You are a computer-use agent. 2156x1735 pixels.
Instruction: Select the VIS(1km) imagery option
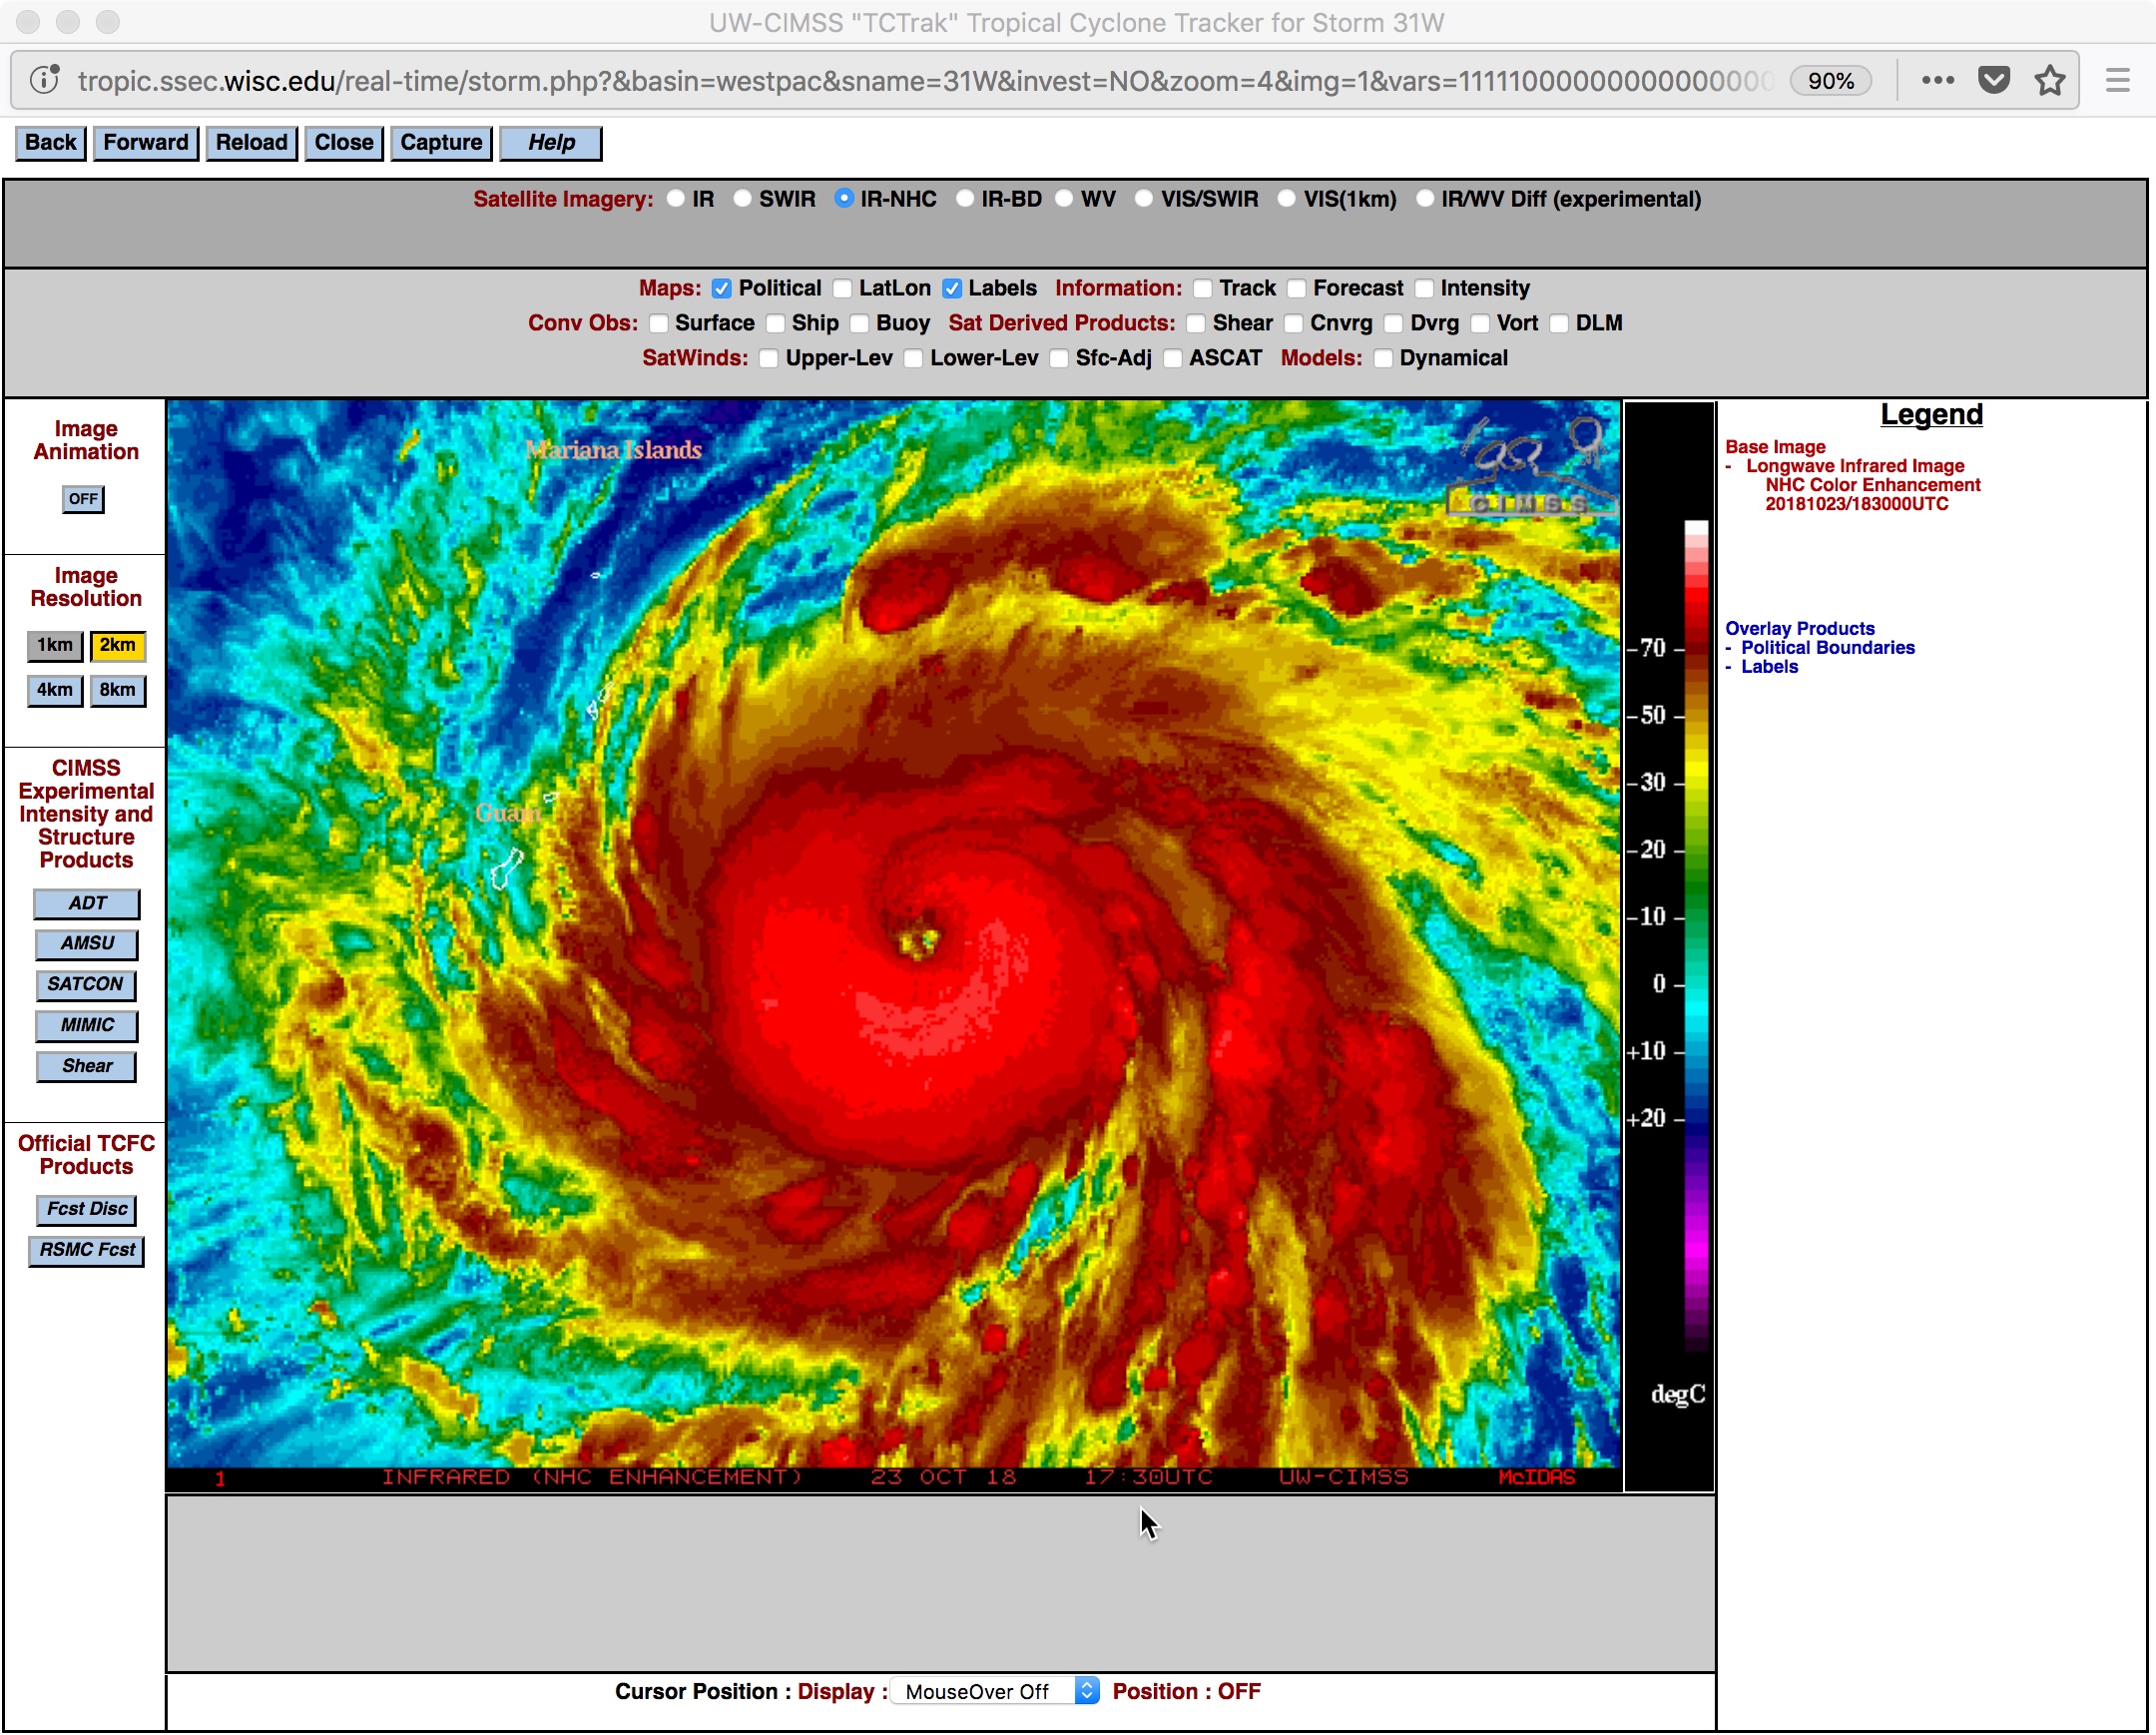point(1287,198)
